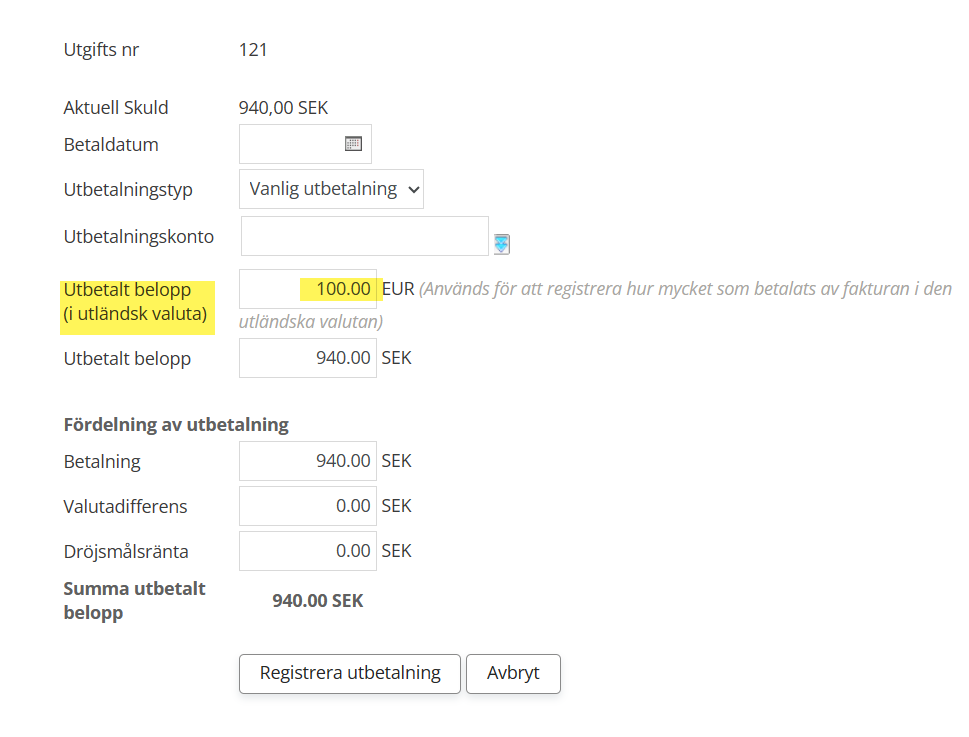This screenshot has height=737, width=969.
Task: Click the Utbetalningskonto account lookup icon
Action: click(x=501, y=243)
